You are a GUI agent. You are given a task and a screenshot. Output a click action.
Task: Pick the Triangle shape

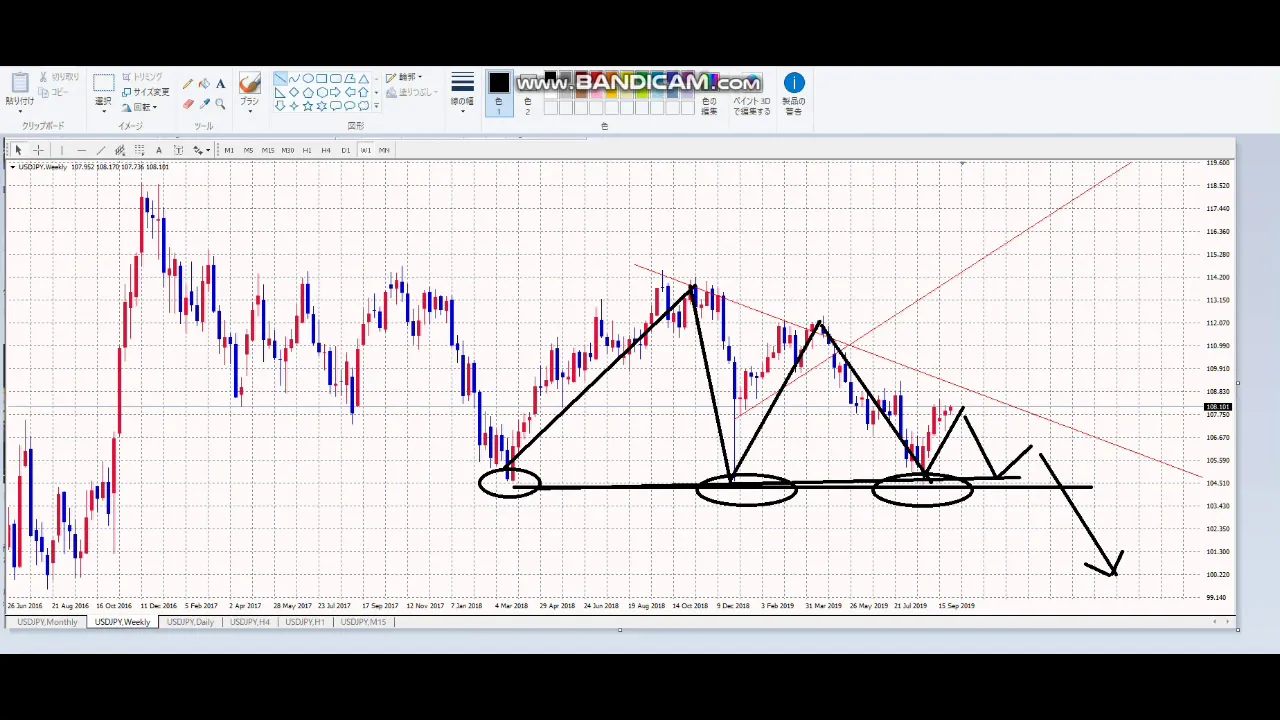(363, 79)
